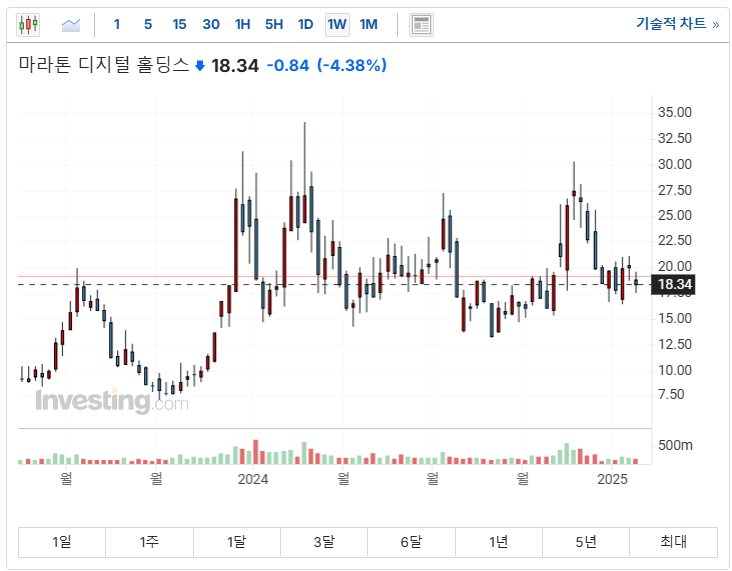Open the news table icon in toolbar

pyautogui.click(x=421, y=25)
